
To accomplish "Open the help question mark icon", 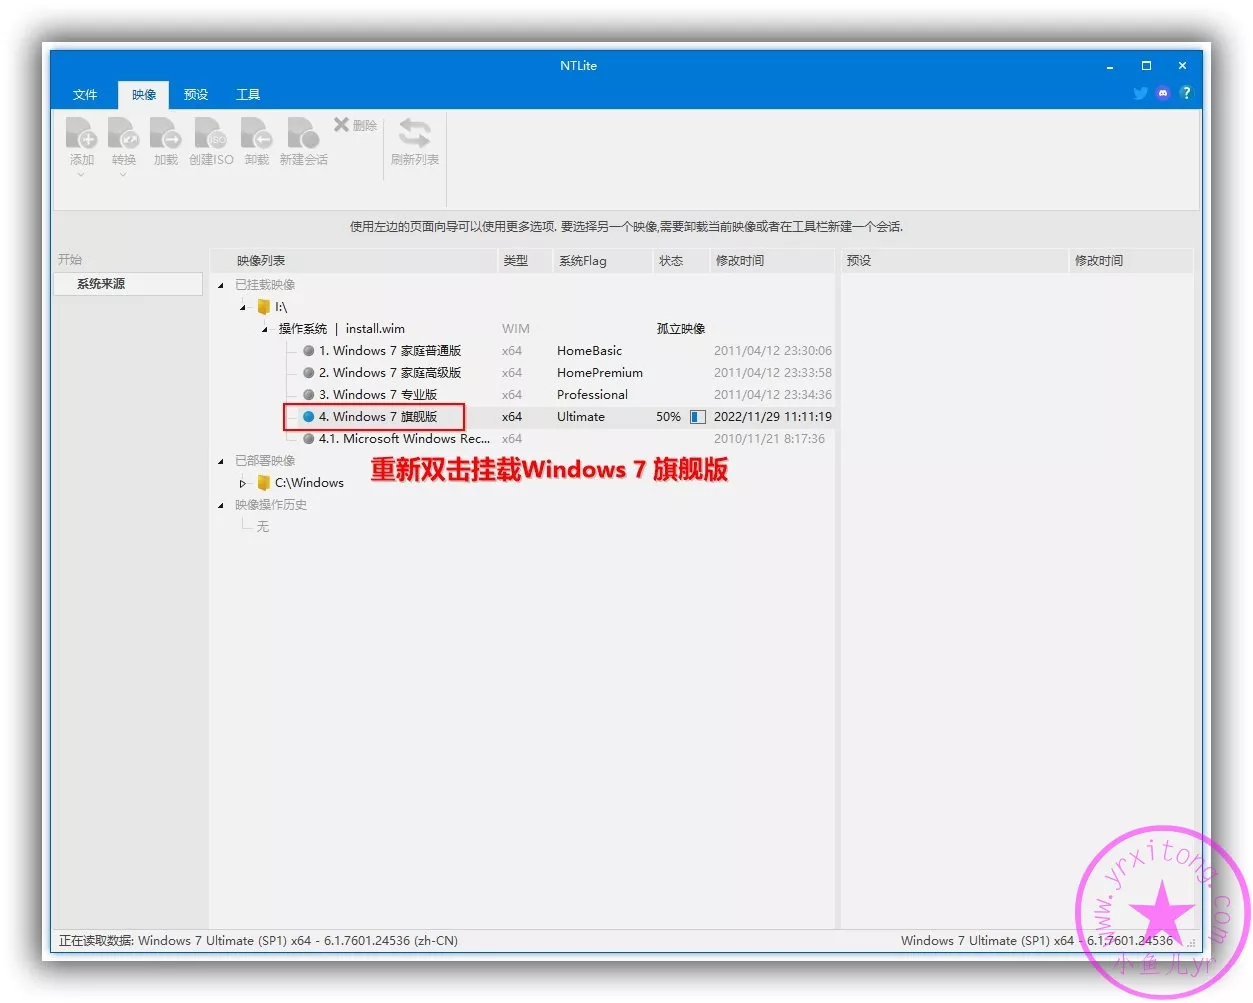I will click(1186, 93).
